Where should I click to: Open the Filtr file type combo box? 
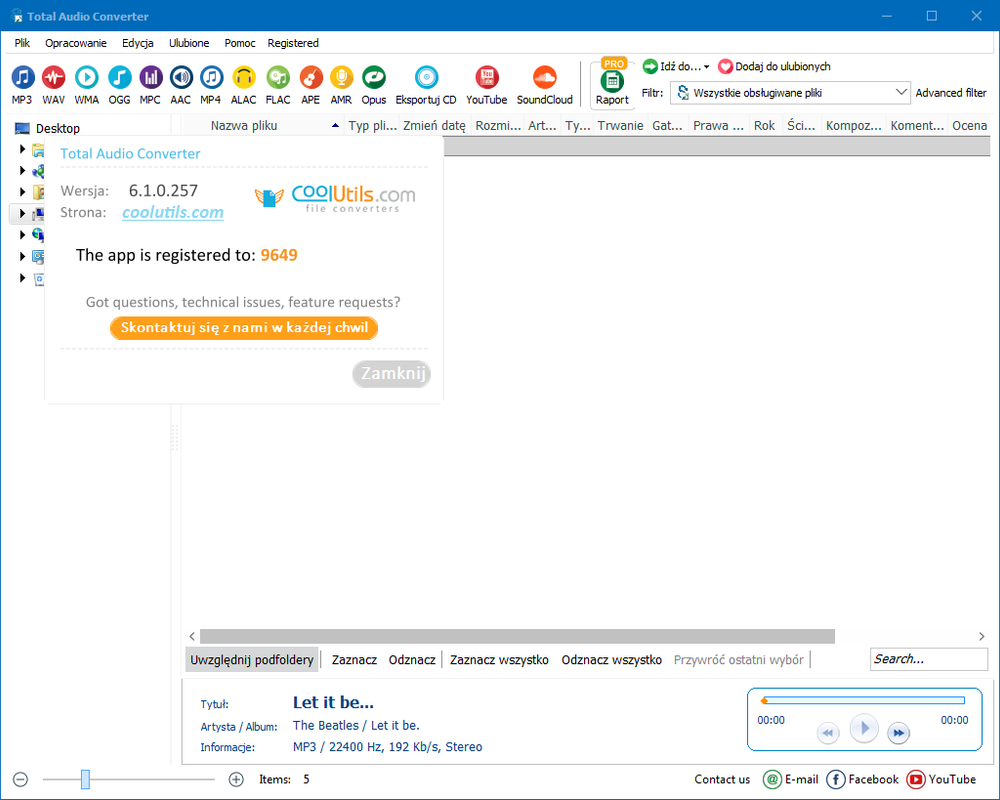790,93
